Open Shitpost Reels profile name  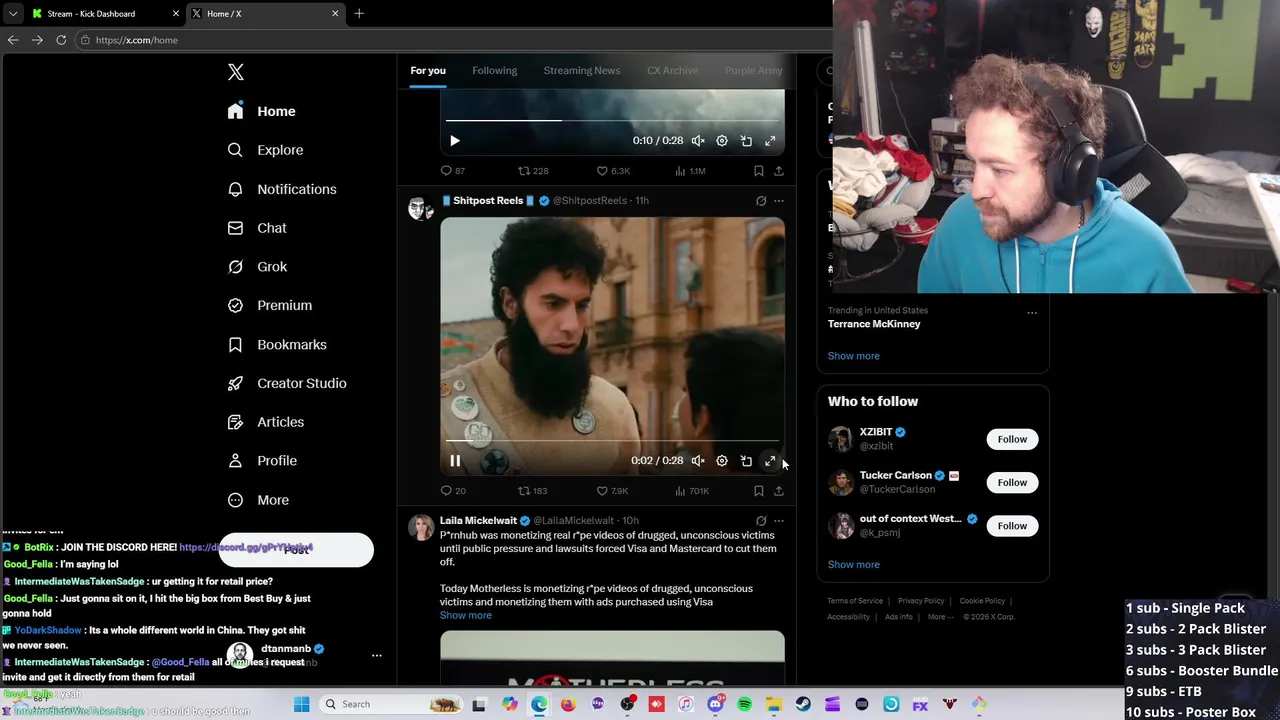(488, 201)
